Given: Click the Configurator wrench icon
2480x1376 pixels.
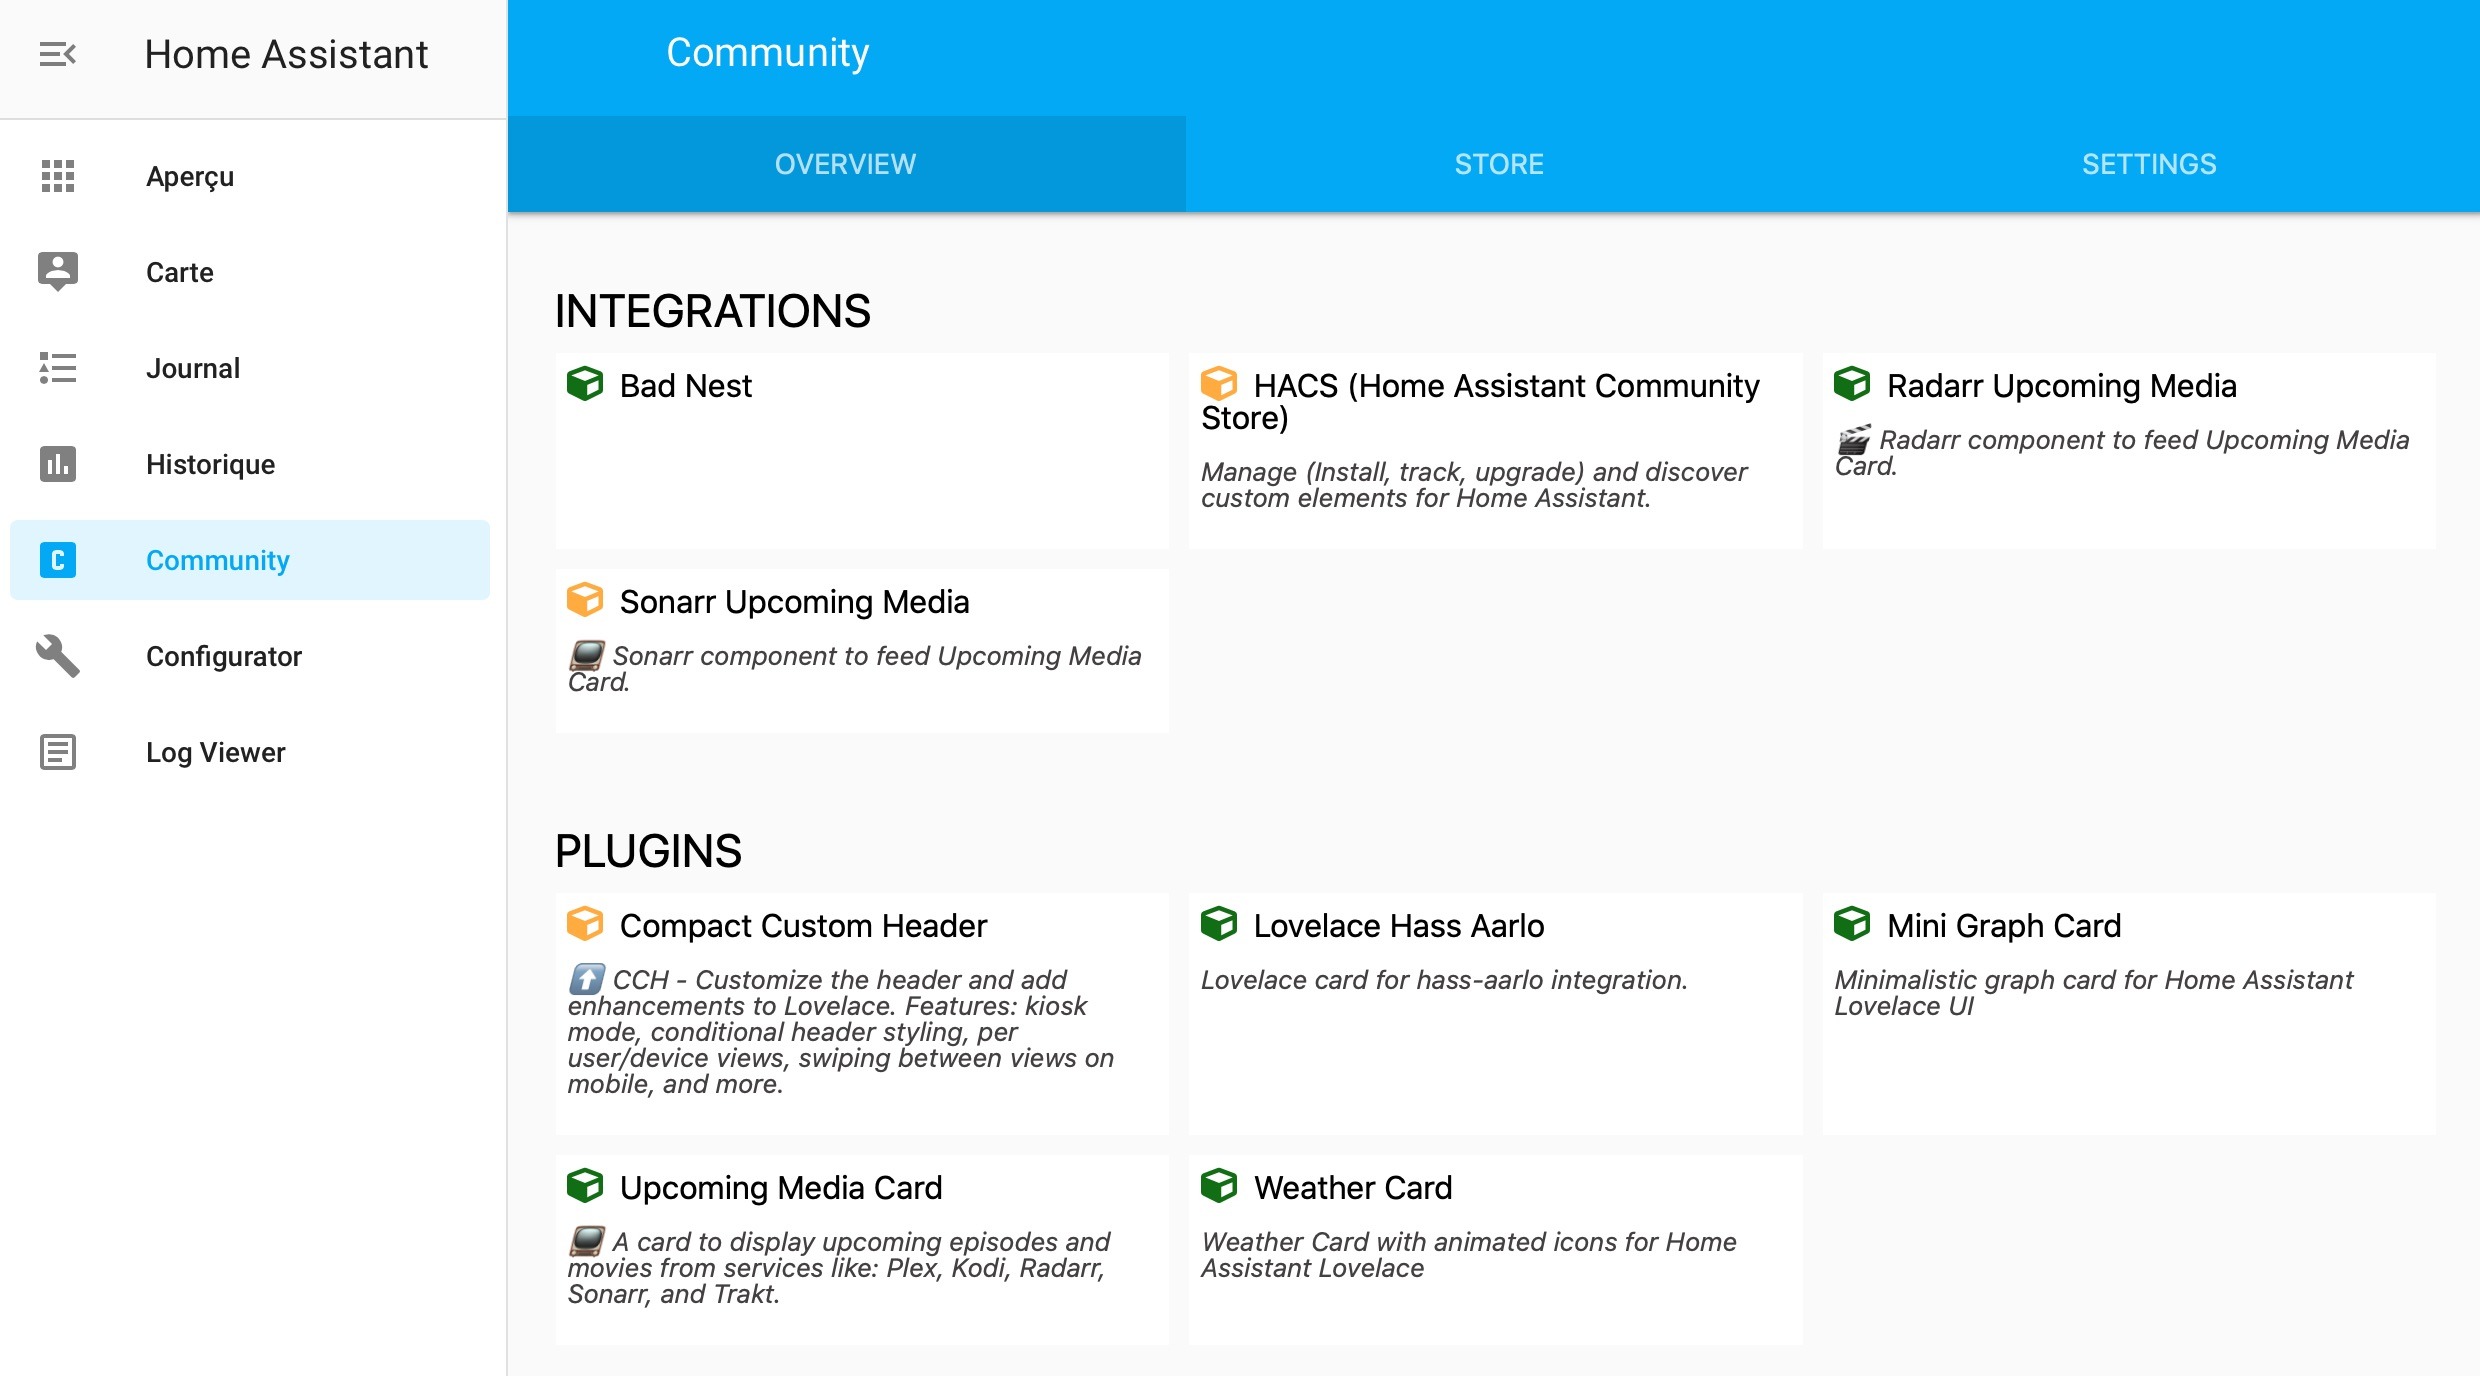Looking at the screenshot, I should [x=57, y=656].
